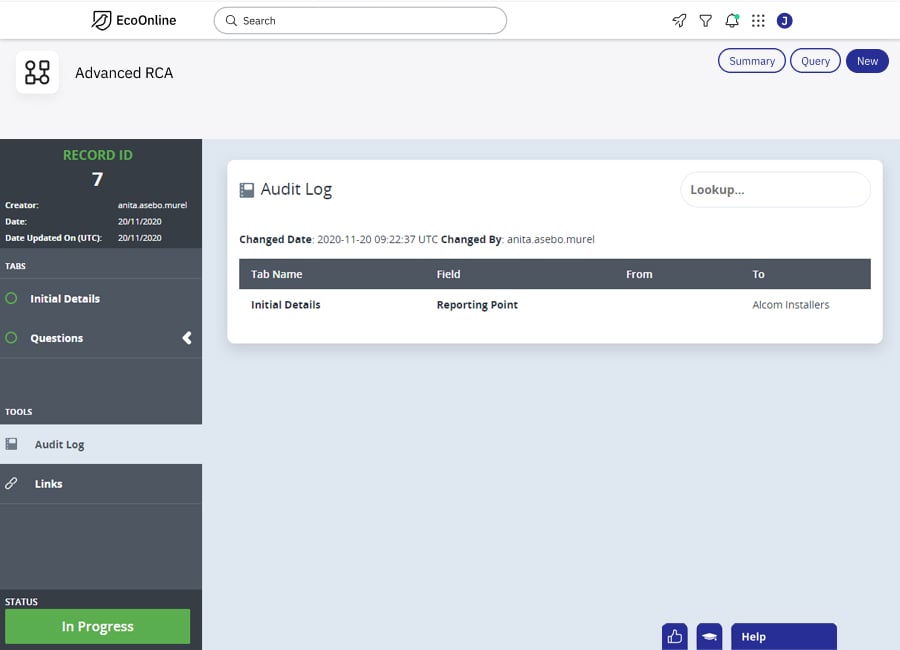Click the Query button
The width and height of the screenshot is (900, 650).
(815, 61)
